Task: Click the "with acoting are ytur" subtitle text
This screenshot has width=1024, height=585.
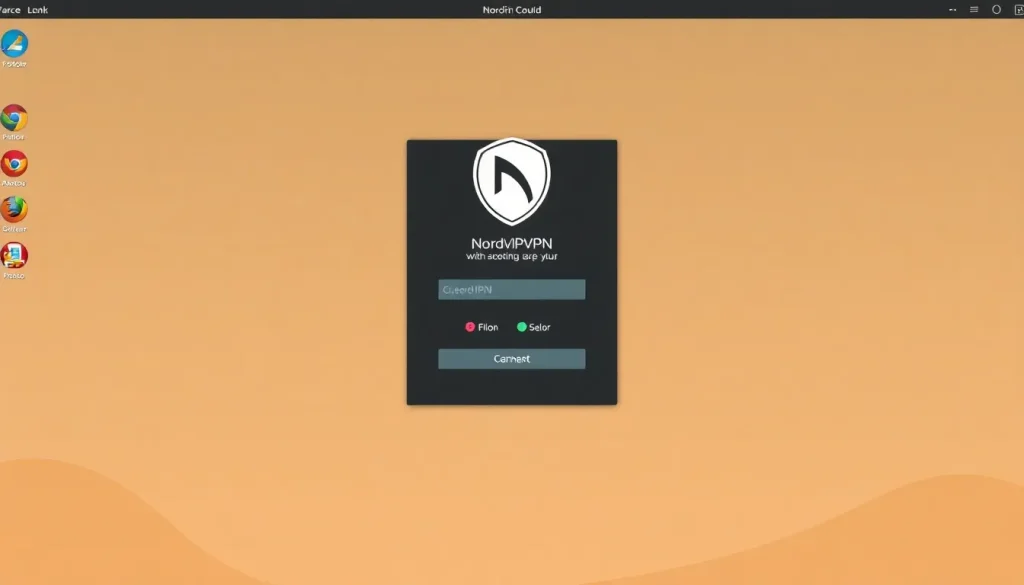Action: [512, 257]
